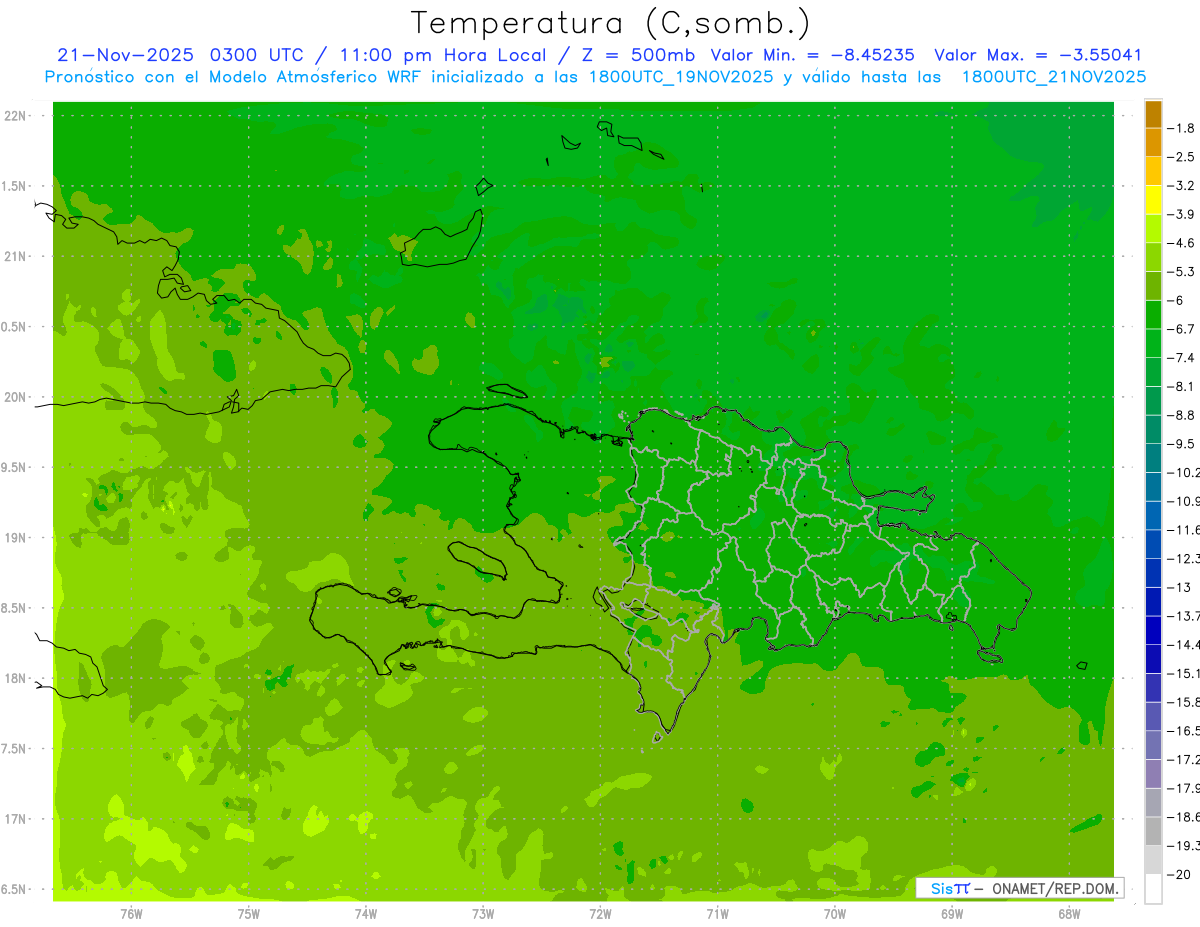Click the "68W" longitude axis label

pyautogui.click(x=1069, y=913)
